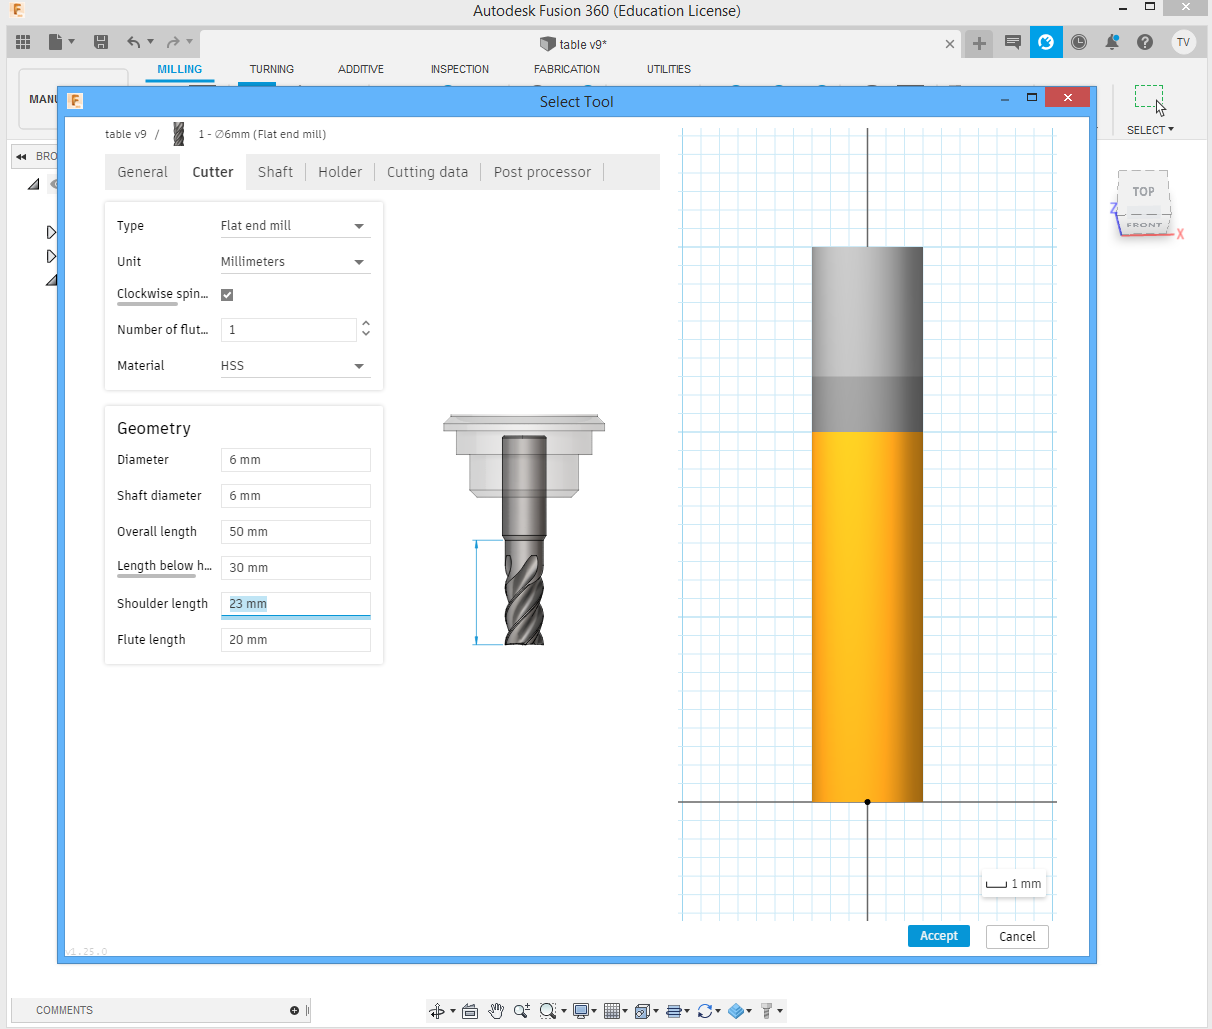
Task: Open the INSPECTION ribbon tab
Action: 460,69
